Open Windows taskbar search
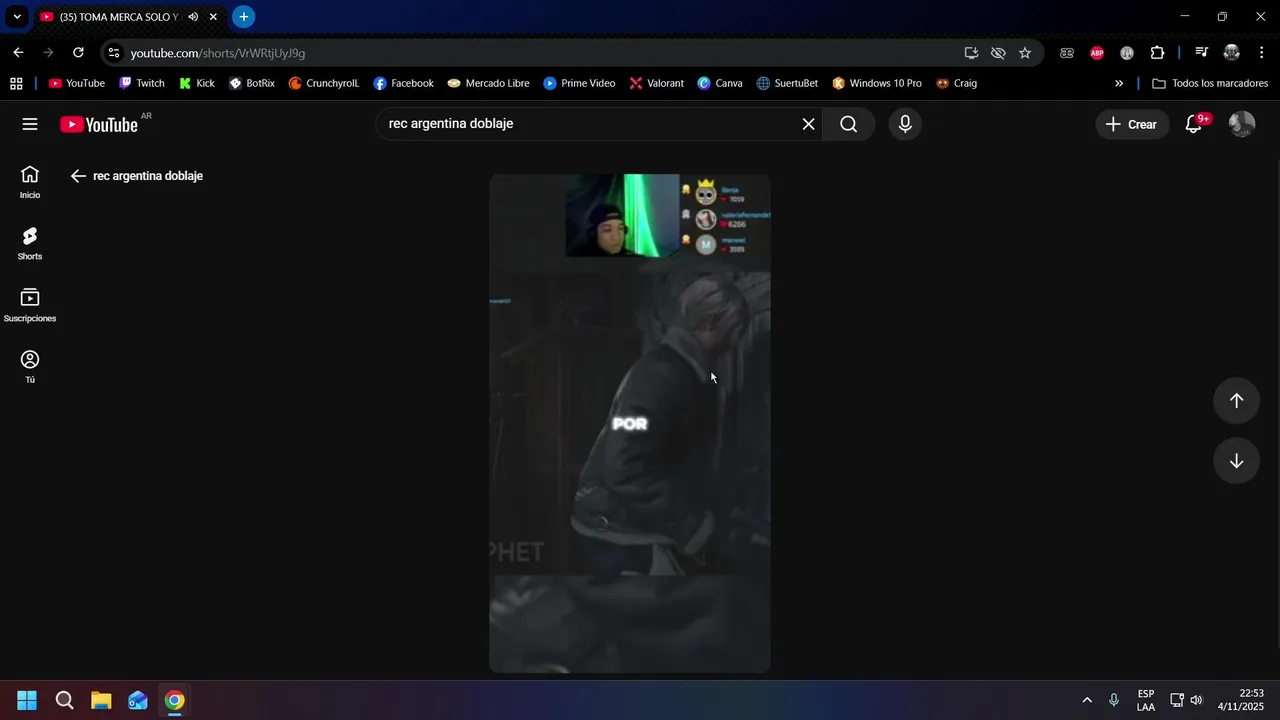 click(x=64, y=700)
